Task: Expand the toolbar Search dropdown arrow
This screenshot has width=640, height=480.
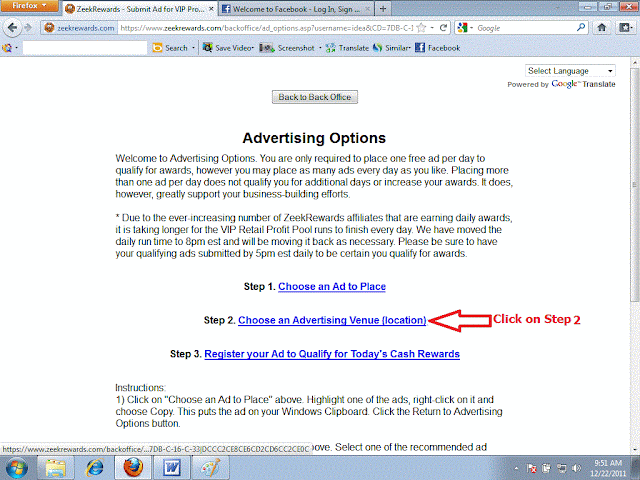Action: click(193, 48)
